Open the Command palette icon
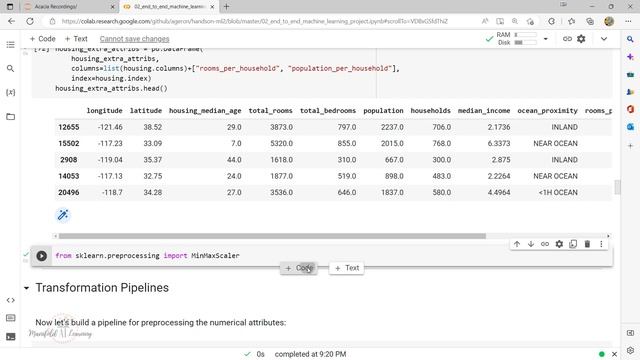This screenshot has height=360, width=640. point(11,318)
